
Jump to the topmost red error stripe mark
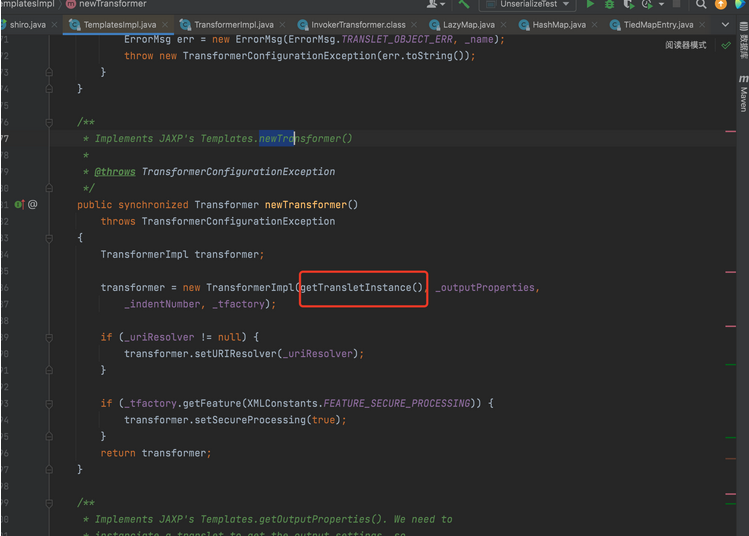click(730, 131)
